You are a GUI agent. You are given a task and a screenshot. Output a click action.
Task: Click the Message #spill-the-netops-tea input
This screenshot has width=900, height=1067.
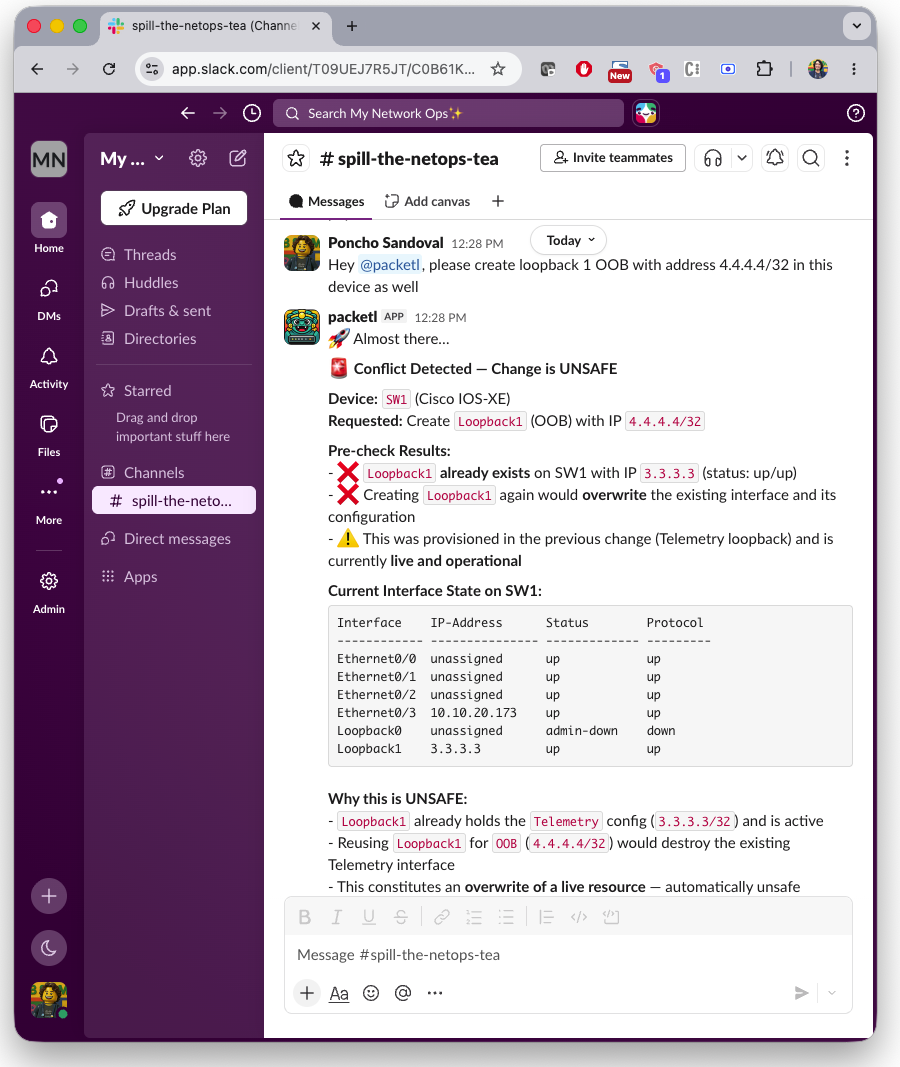click(568, 955)
